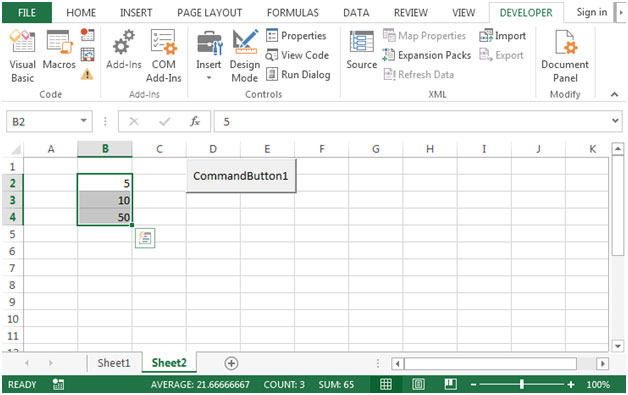Switch to Normal view

coord(386,385)
